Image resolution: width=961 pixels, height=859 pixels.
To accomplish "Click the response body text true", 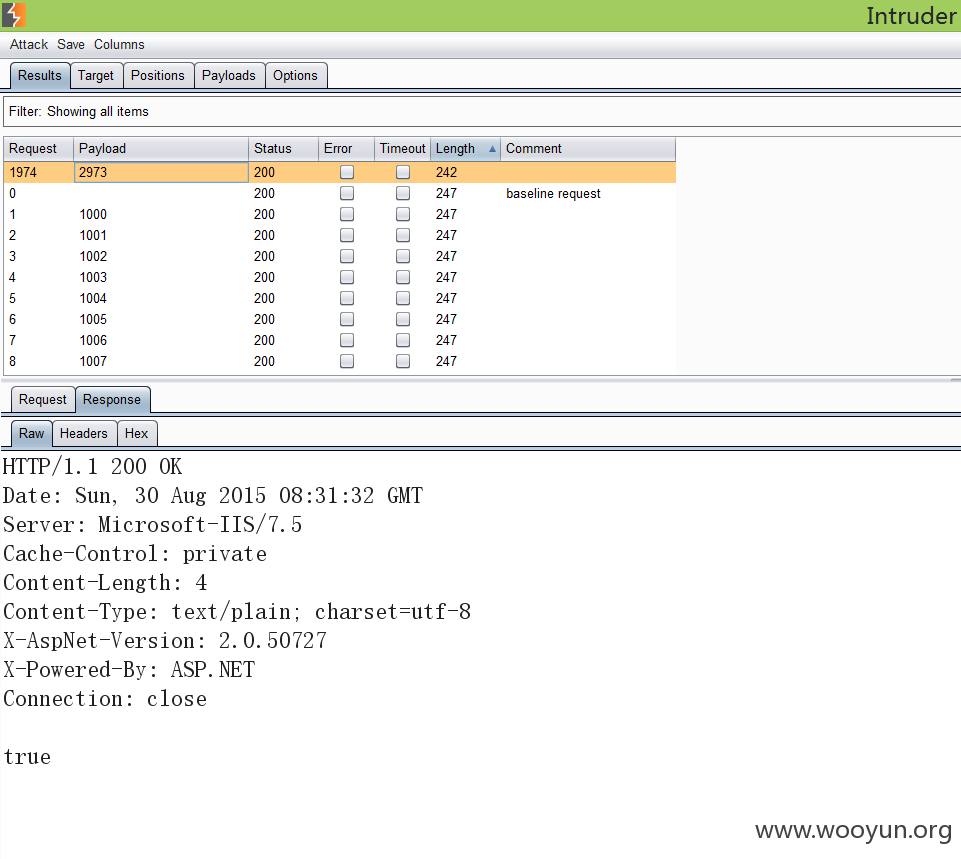I will point(27,757).
